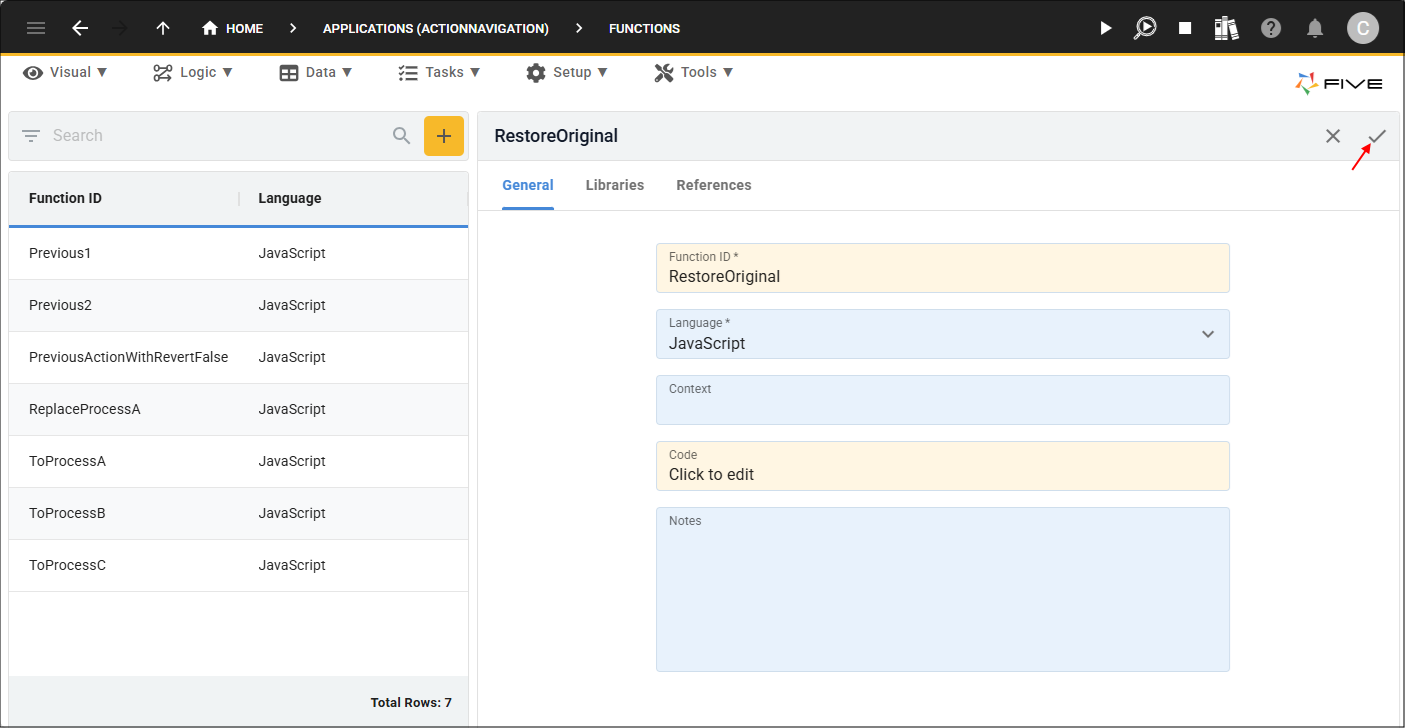Image resolution: width=1405 pixels, height=728 pixels.
Task: Cancel editing with X icon
Action: tap(1333, 136)
